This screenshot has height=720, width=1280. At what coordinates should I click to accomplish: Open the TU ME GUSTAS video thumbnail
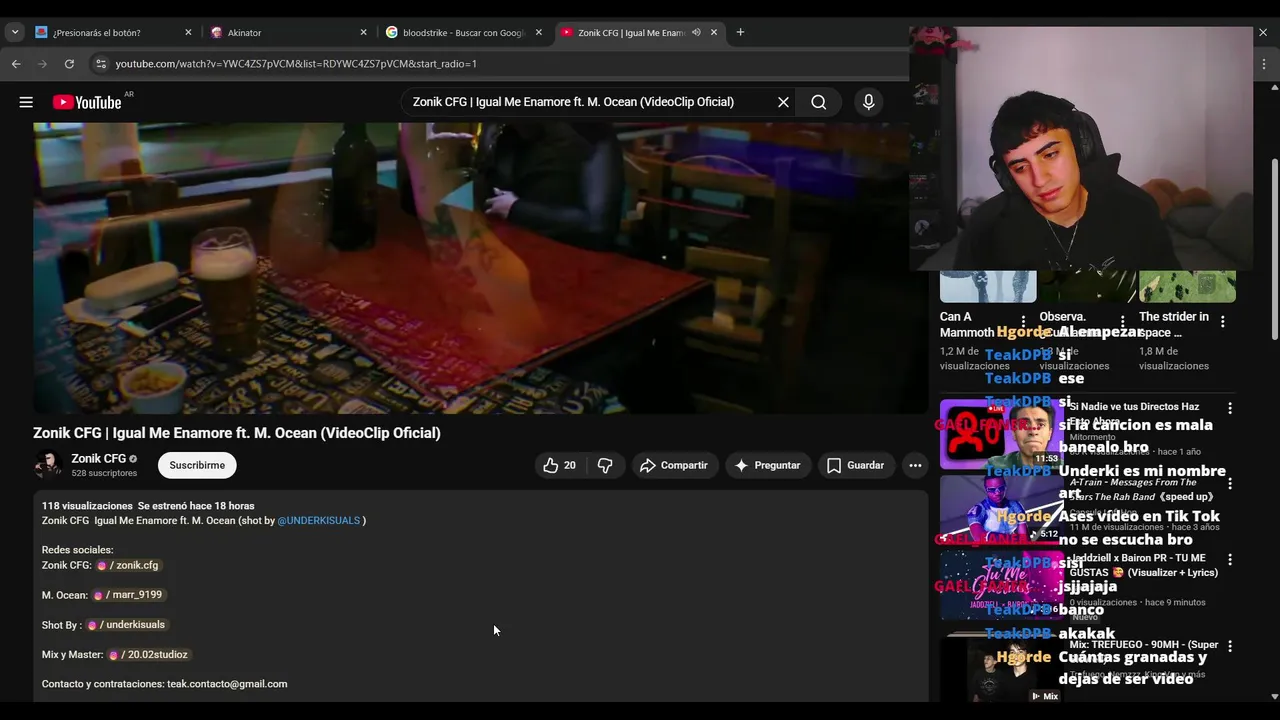click(1001, 585)
